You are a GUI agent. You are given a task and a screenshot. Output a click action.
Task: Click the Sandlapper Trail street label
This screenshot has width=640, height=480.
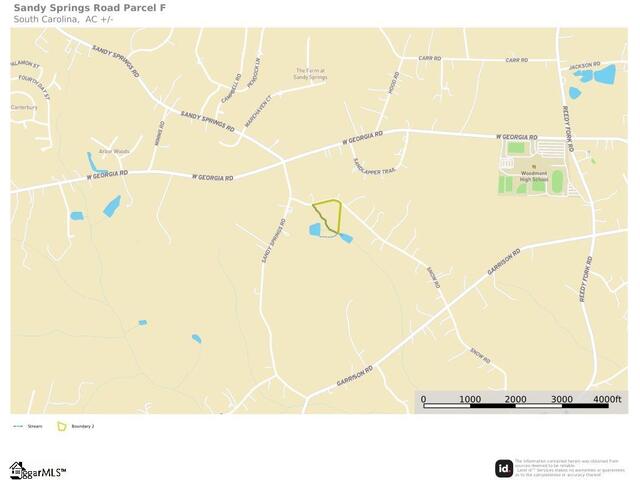click(373, 167)
